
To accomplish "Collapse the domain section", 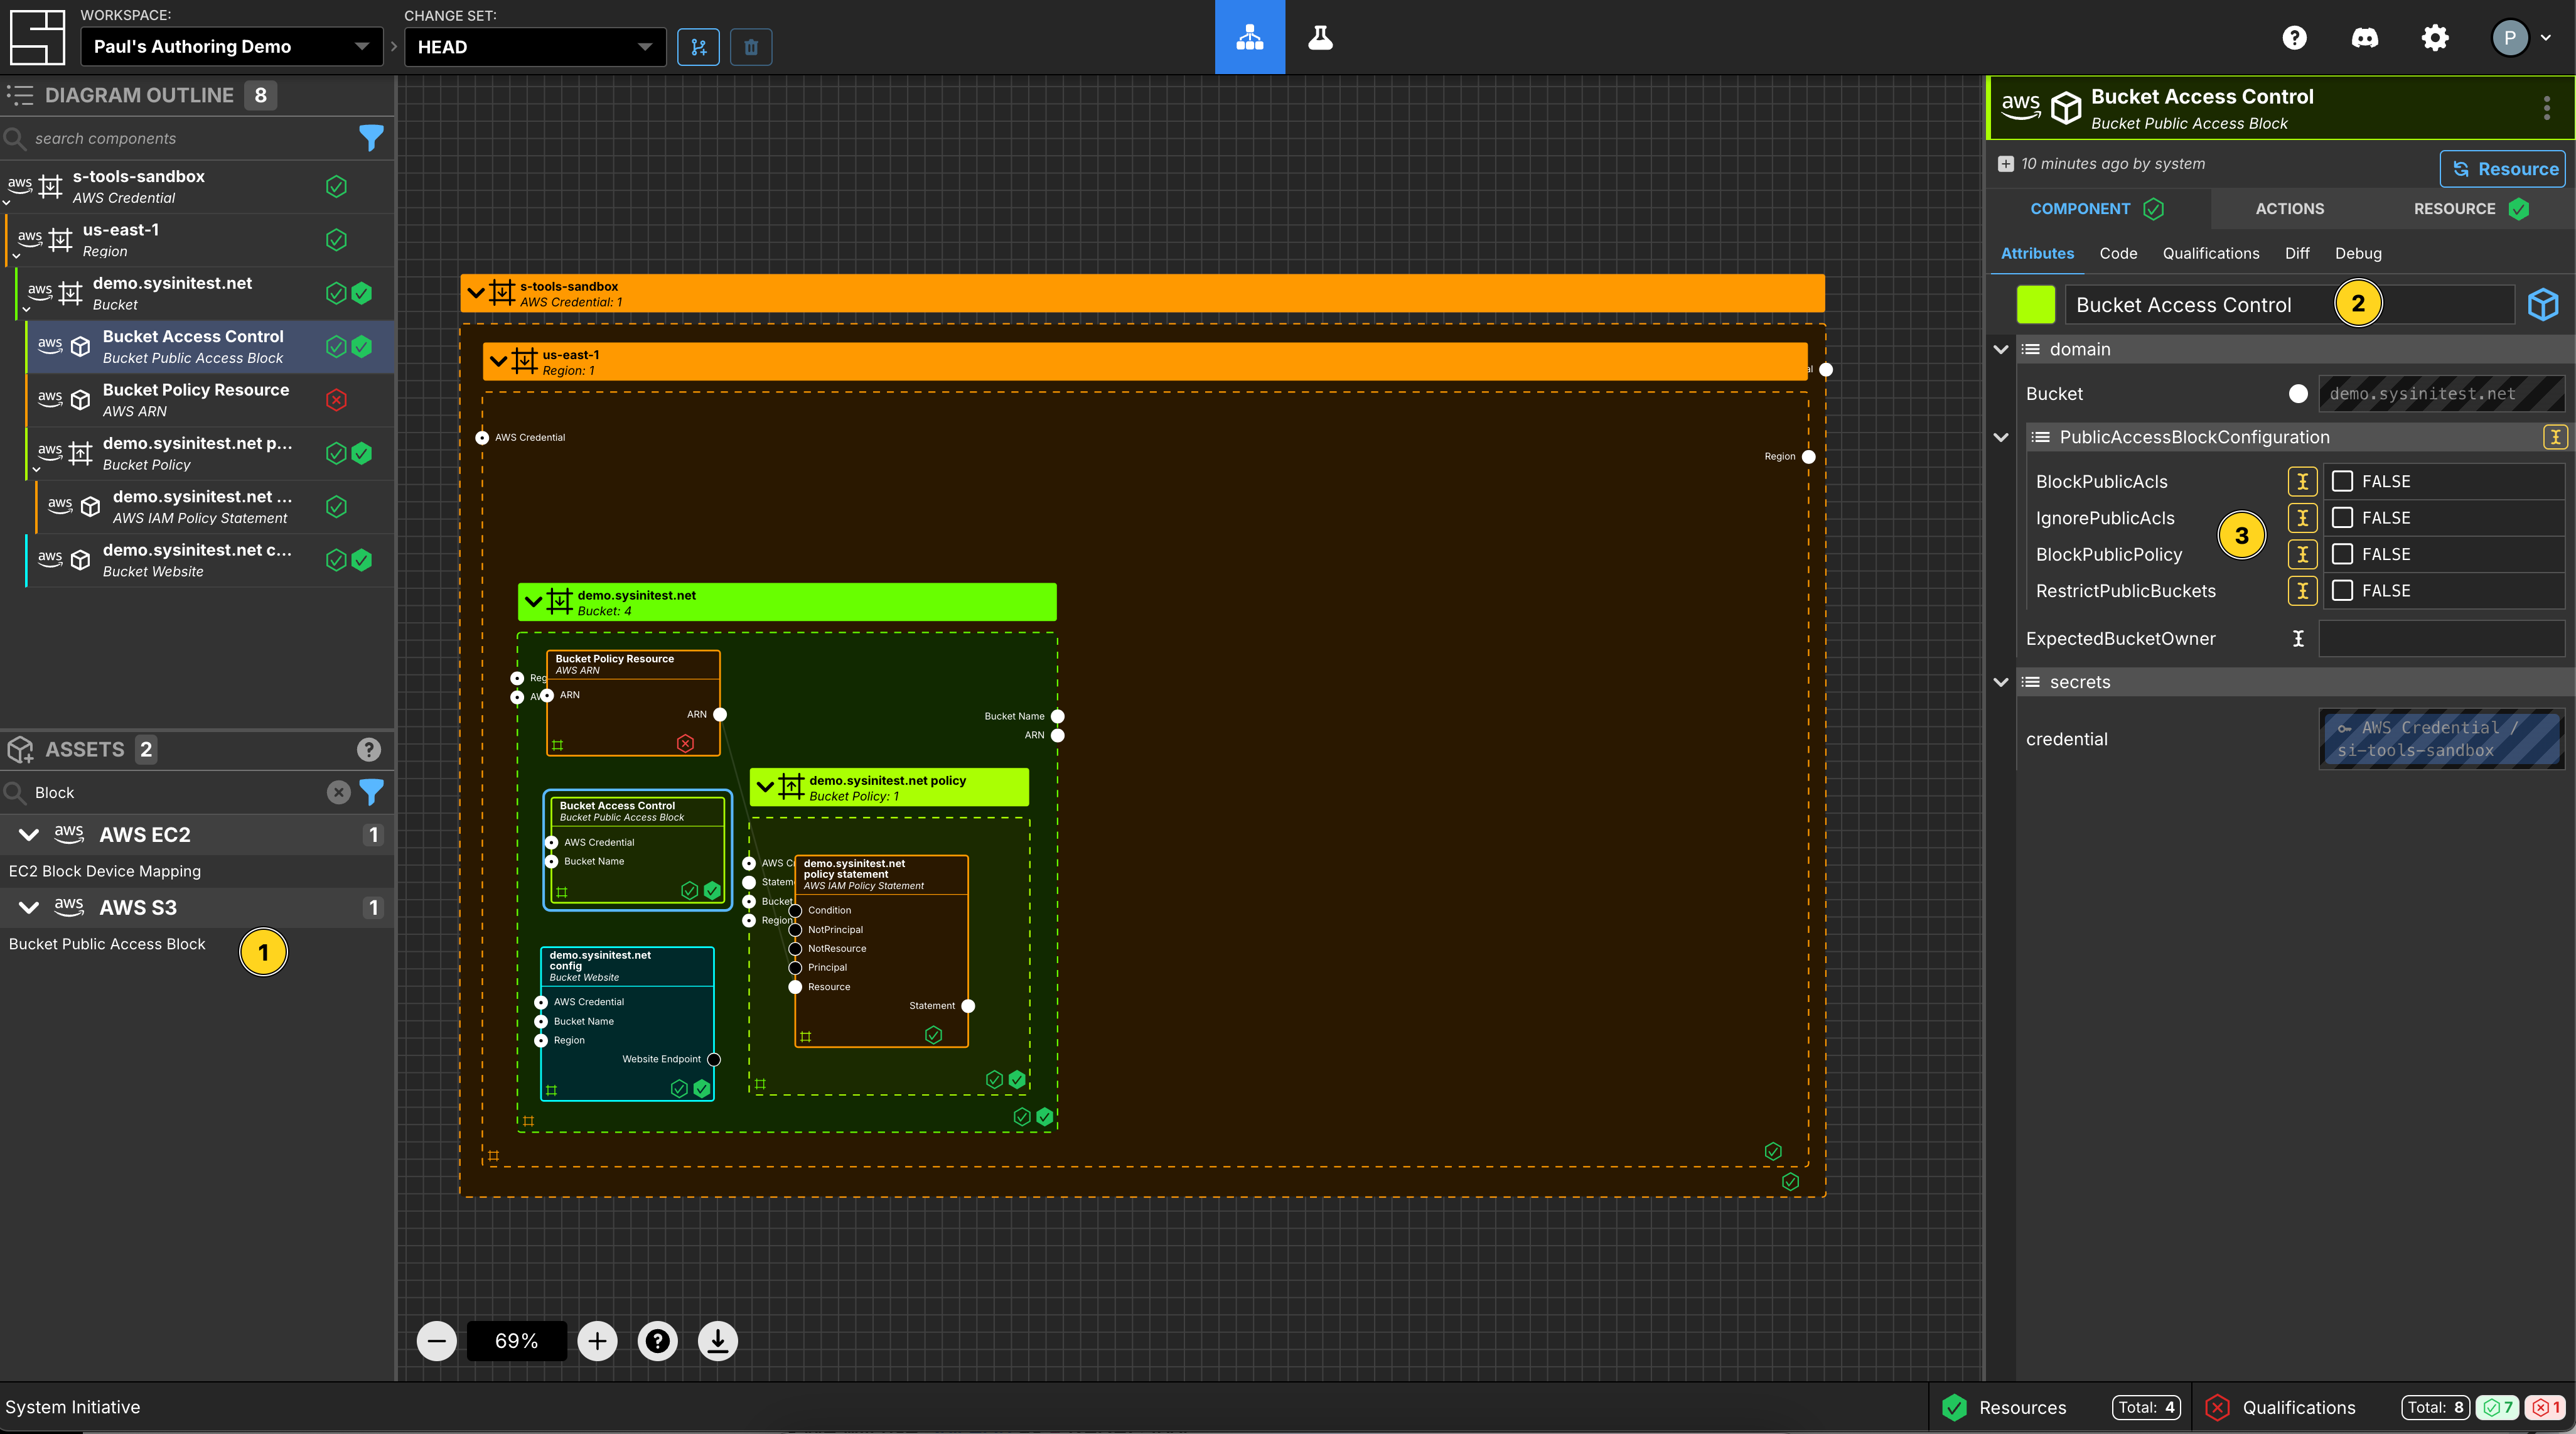I will (2001, 349).
